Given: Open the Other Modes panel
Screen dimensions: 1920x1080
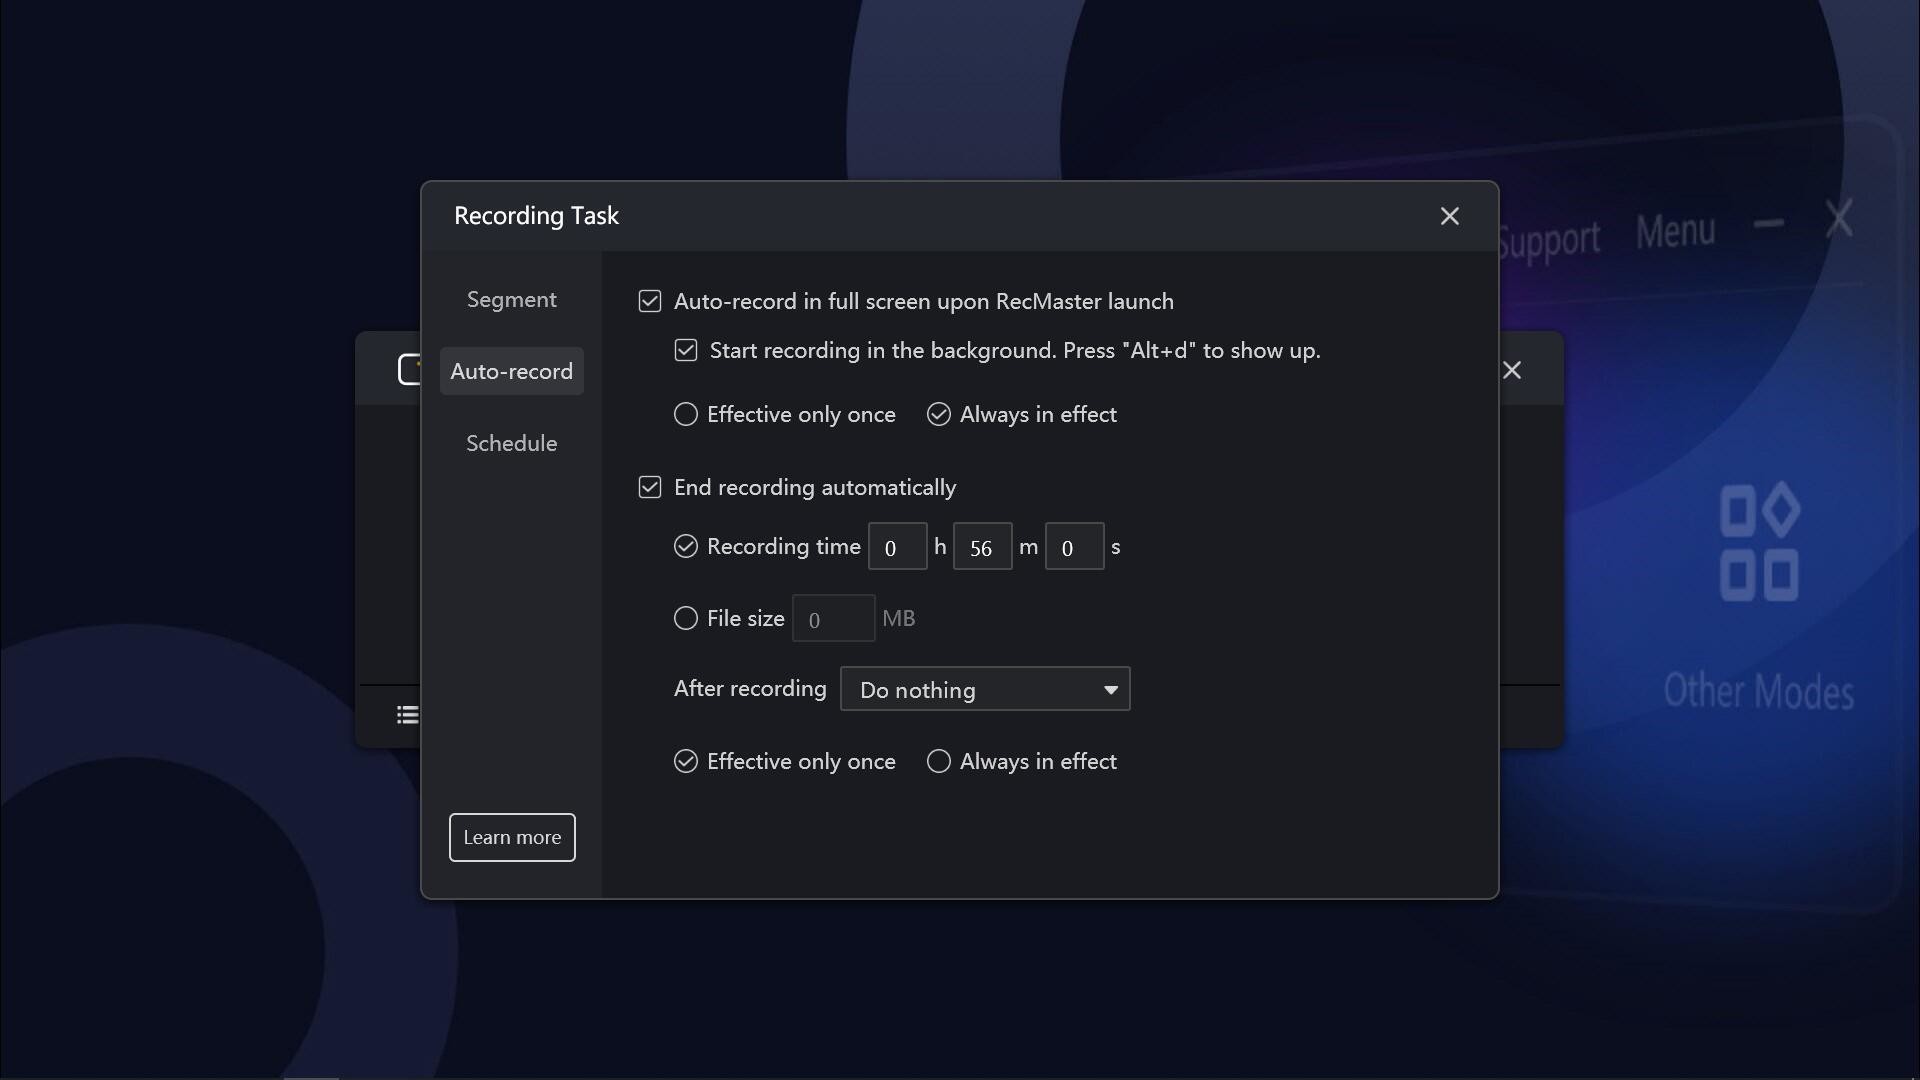Looking at the screenshot, I should 1761,600.
